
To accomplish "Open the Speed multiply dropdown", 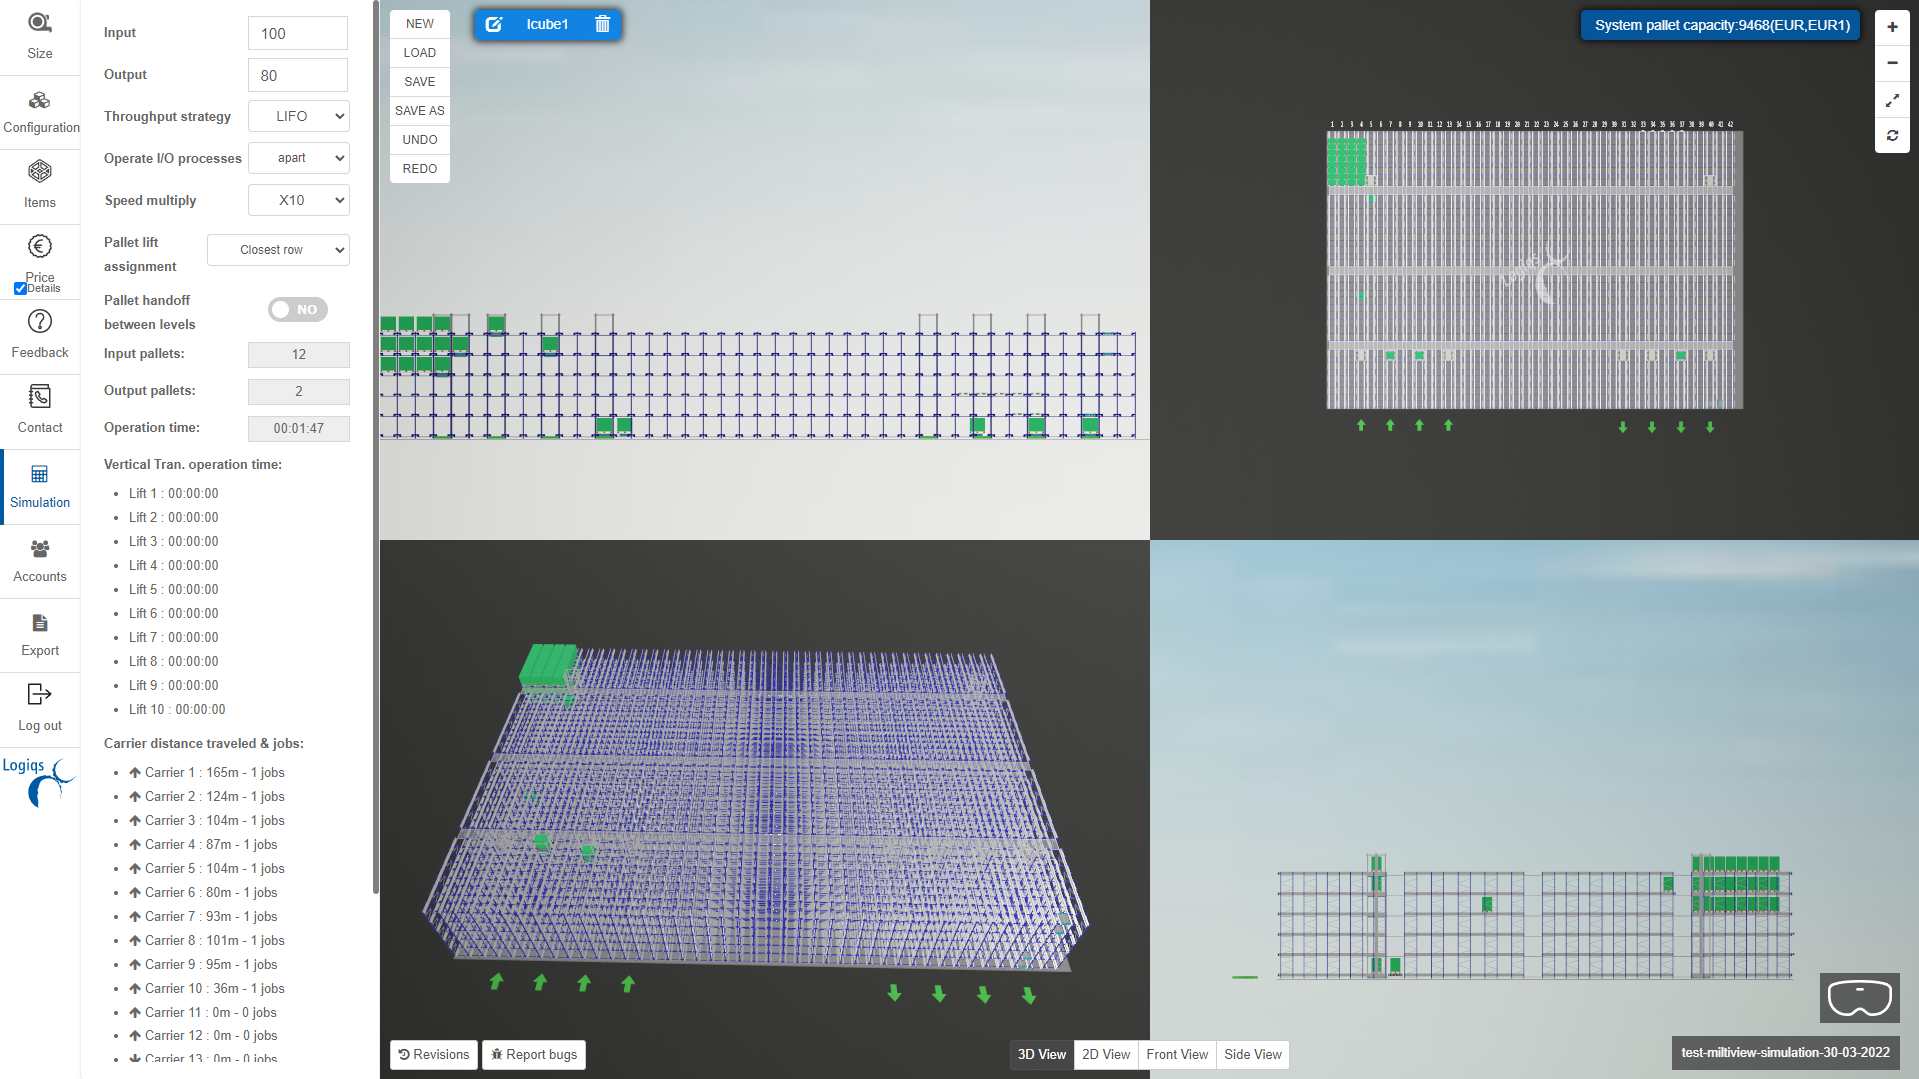I will click(298, 199).
